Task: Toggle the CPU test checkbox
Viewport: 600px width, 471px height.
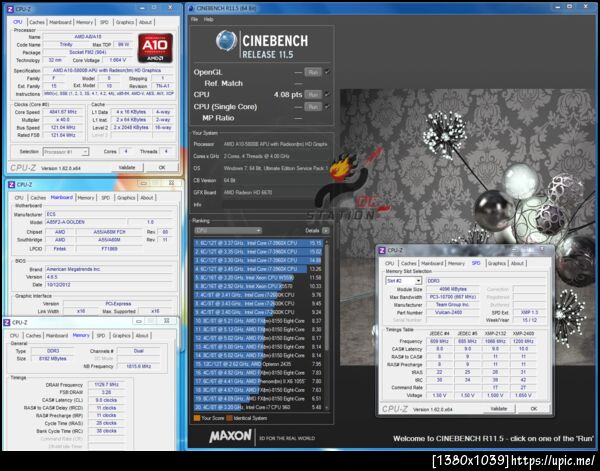Action: pyautogui.click(x=327, y=94)
